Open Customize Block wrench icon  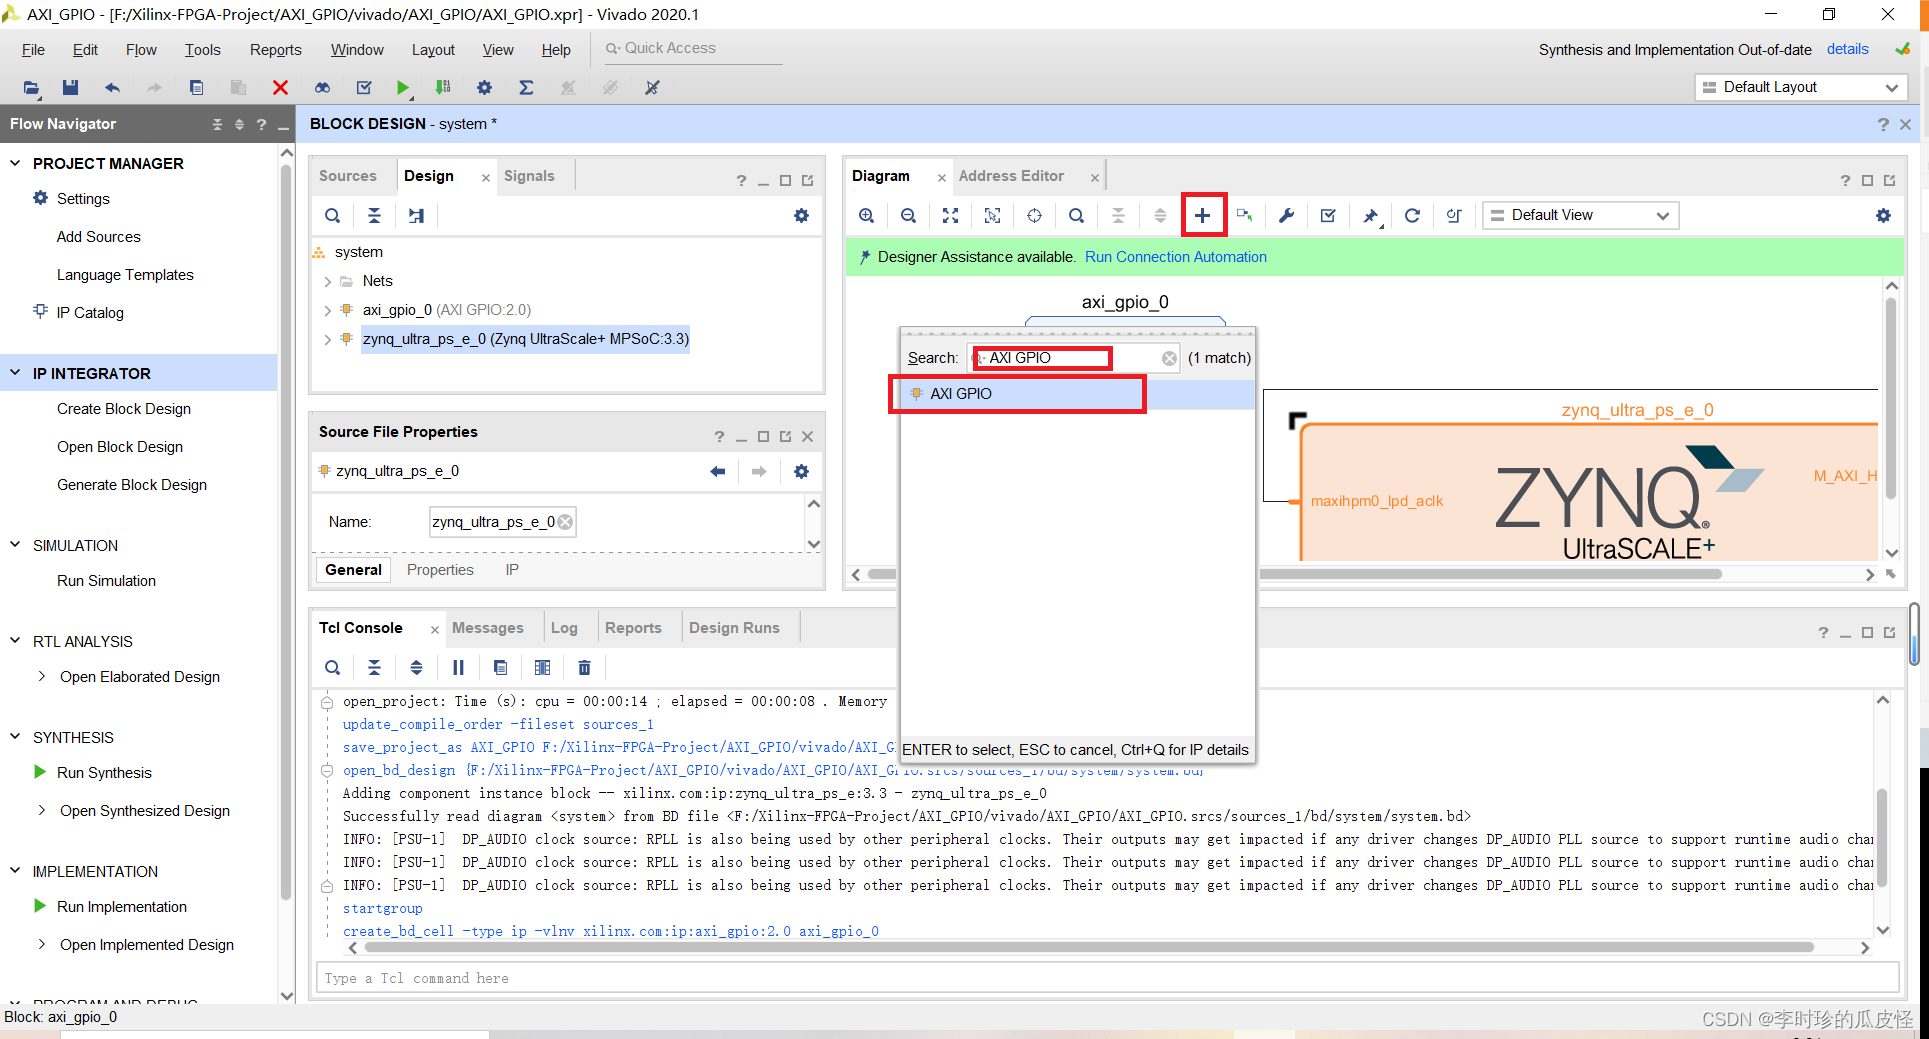(x=1286, y=215)
